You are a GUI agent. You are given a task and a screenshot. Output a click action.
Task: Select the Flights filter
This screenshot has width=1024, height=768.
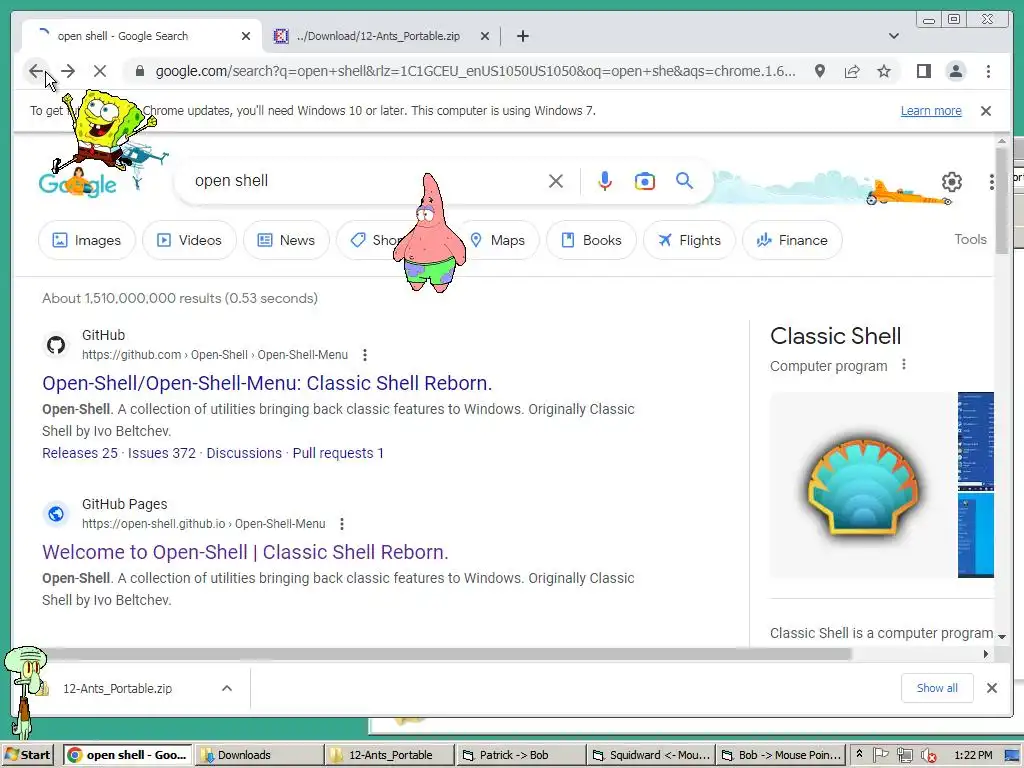(x=690, y=240)
